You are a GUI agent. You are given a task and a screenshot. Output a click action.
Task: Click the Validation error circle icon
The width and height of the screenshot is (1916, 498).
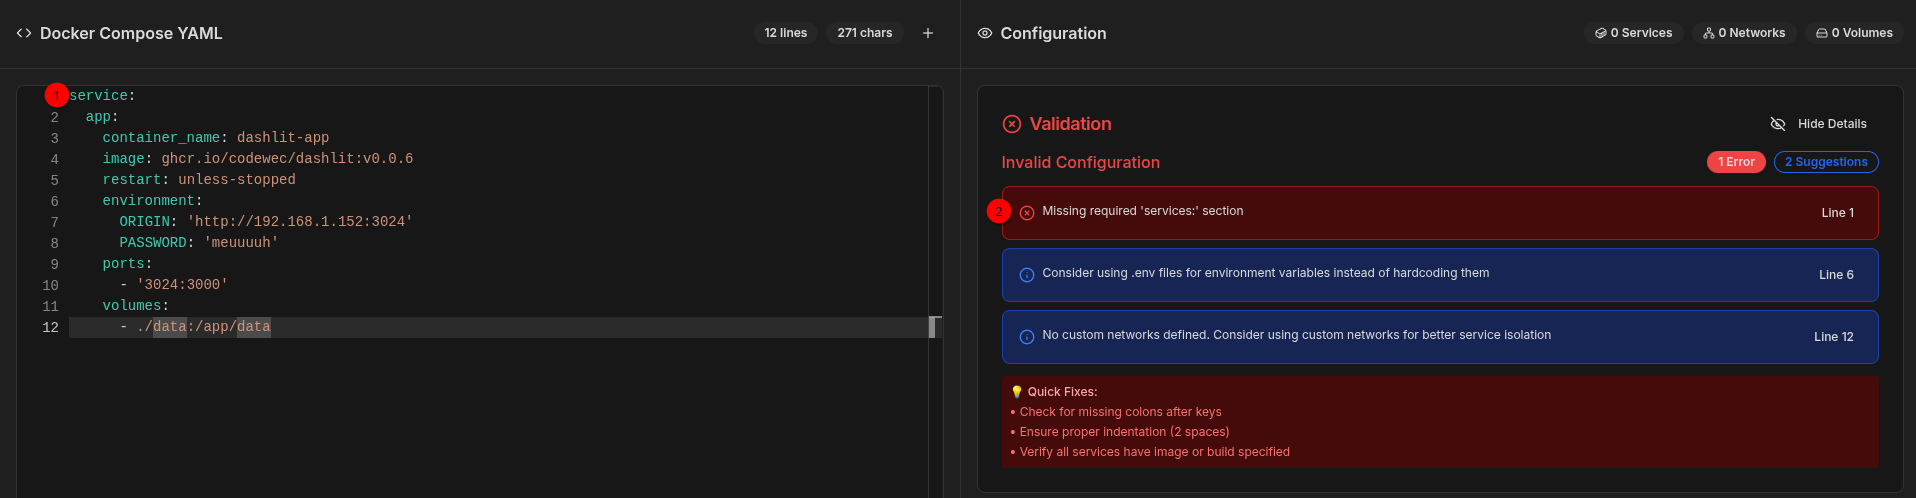1012,124
